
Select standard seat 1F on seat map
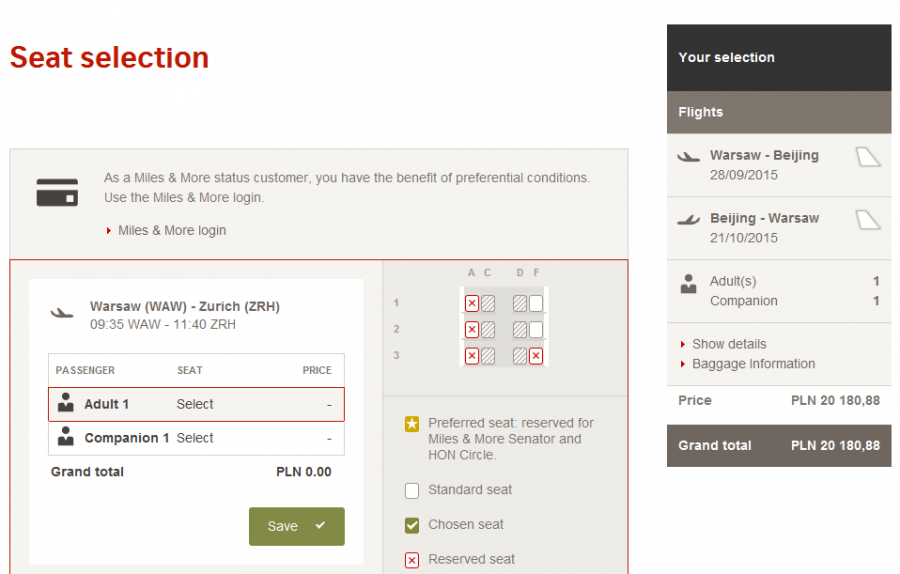pos(536,303)
